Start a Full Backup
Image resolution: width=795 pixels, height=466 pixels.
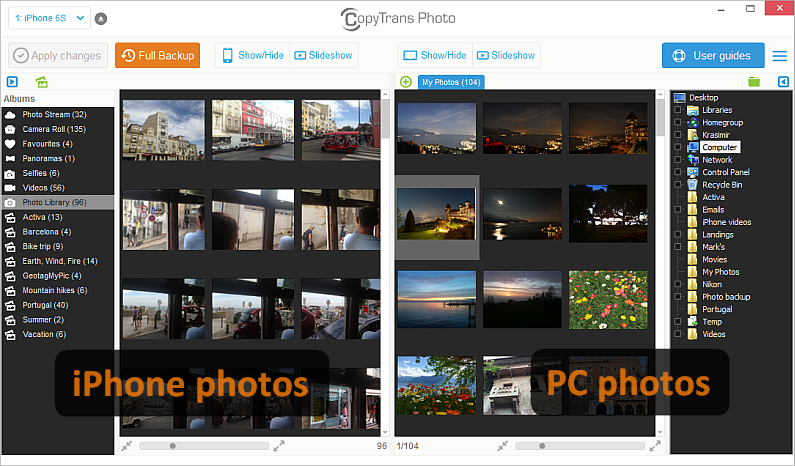158,55
